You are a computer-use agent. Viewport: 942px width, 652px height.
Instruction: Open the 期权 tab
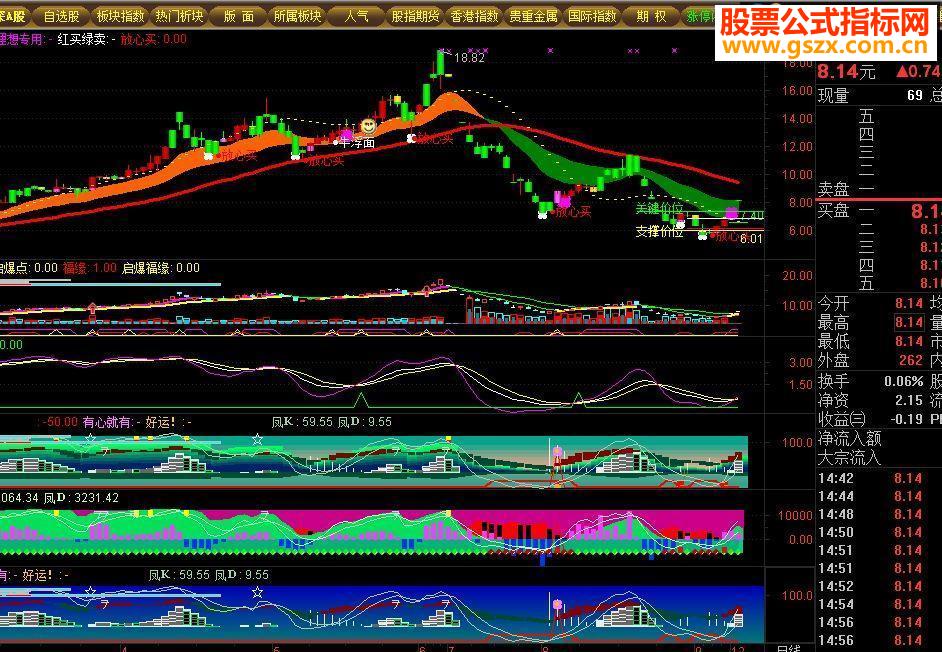click(651, 16)
